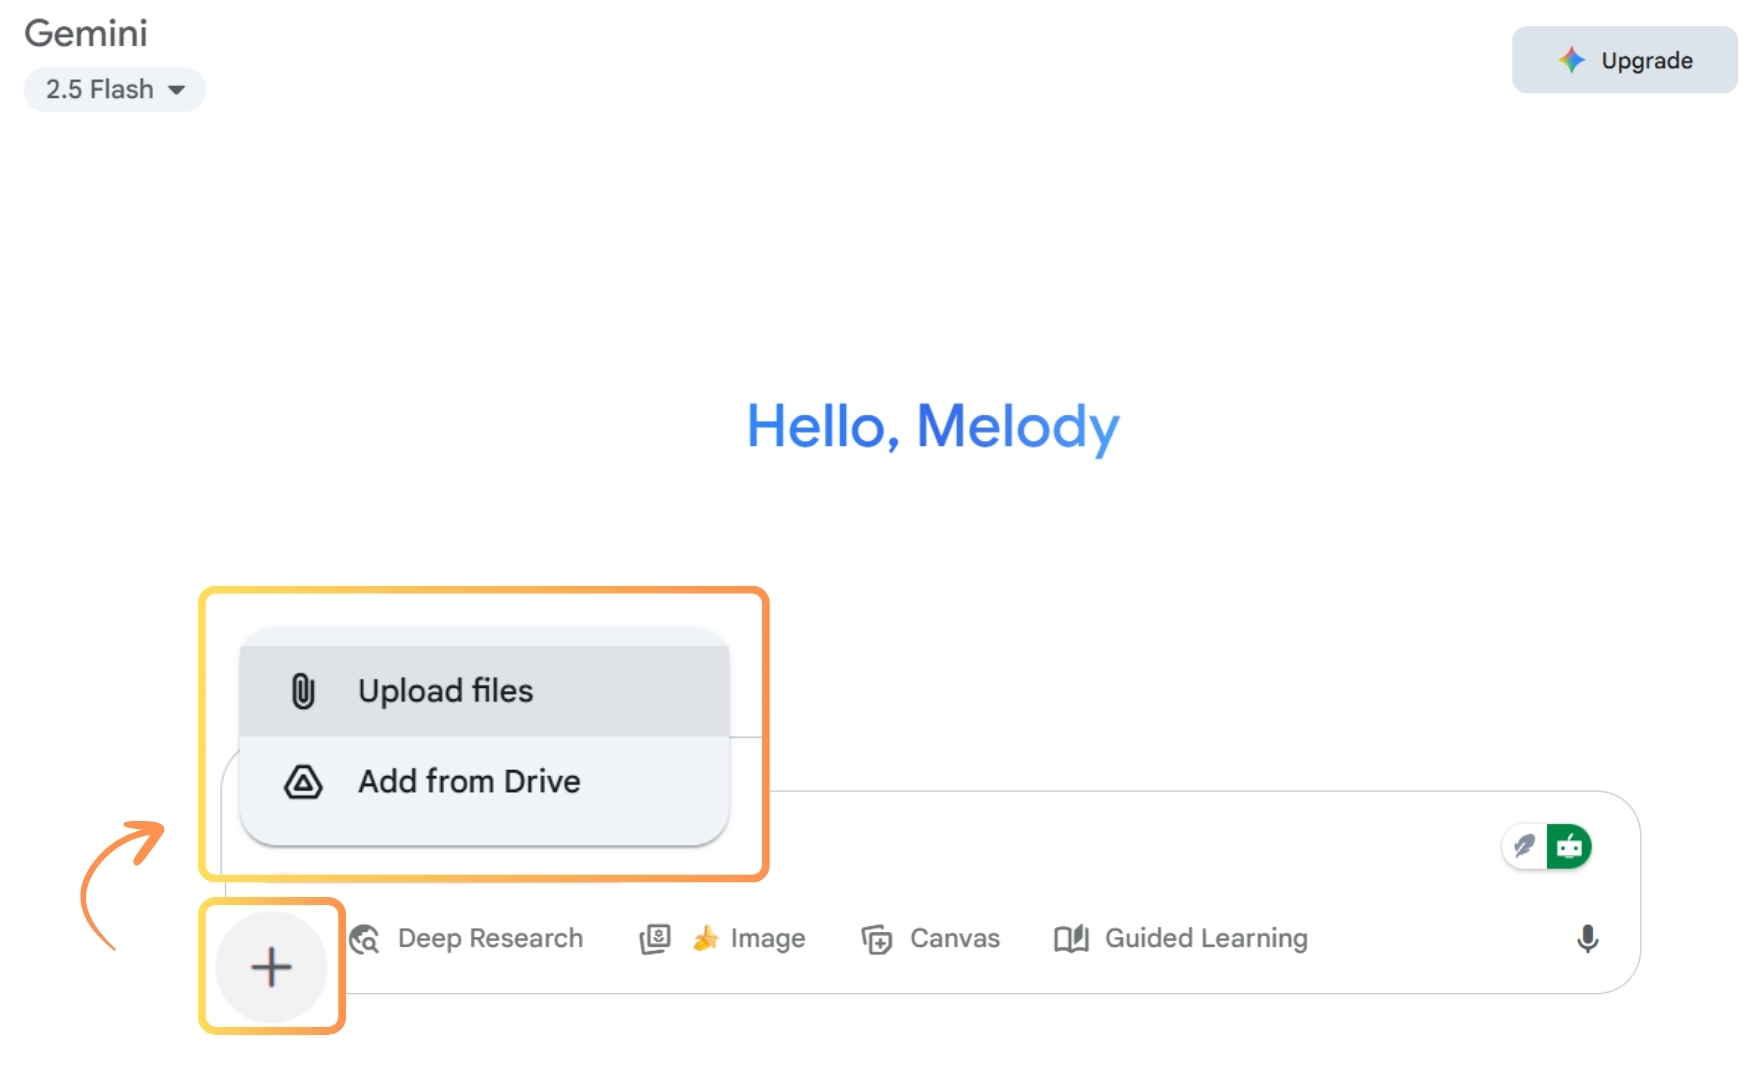Choose Add from Drive menu entry
The width and height of the screenshot is (1742, 1080).
[x=469, y=782]
